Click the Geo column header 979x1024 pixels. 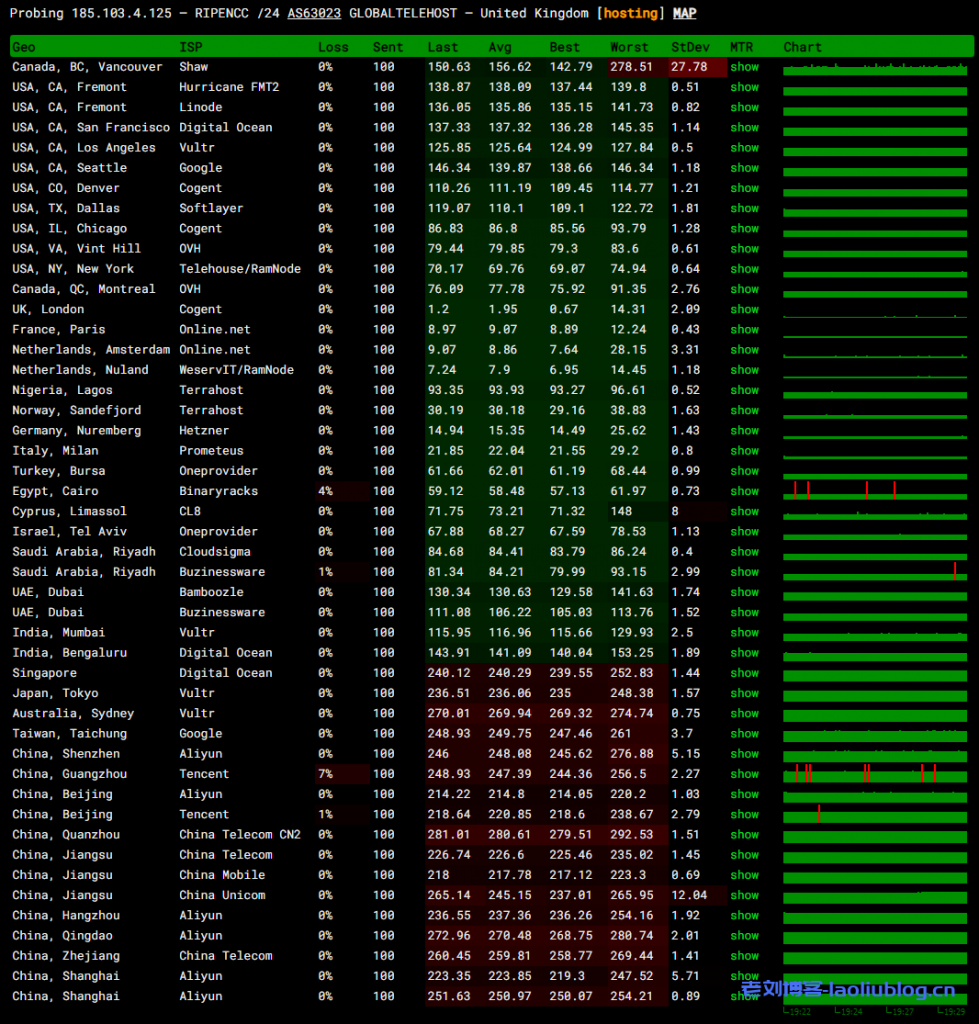pyautogui.click(x=24, y=47)
